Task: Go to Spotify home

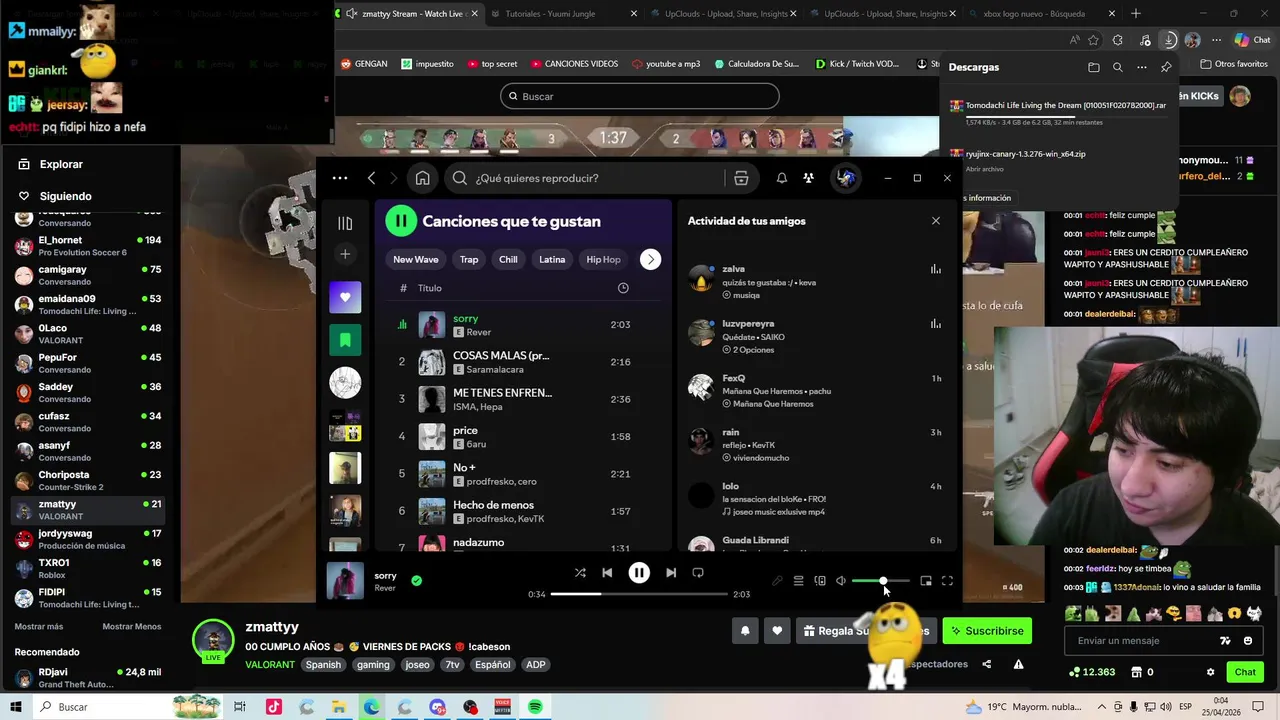Action: (x=423, y=178)
